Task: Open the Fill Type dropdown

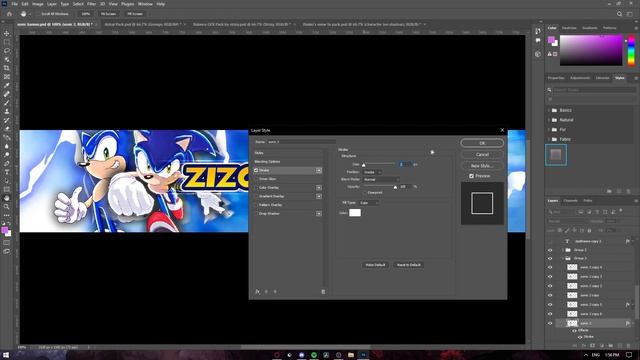Action: tap(369, 203)
